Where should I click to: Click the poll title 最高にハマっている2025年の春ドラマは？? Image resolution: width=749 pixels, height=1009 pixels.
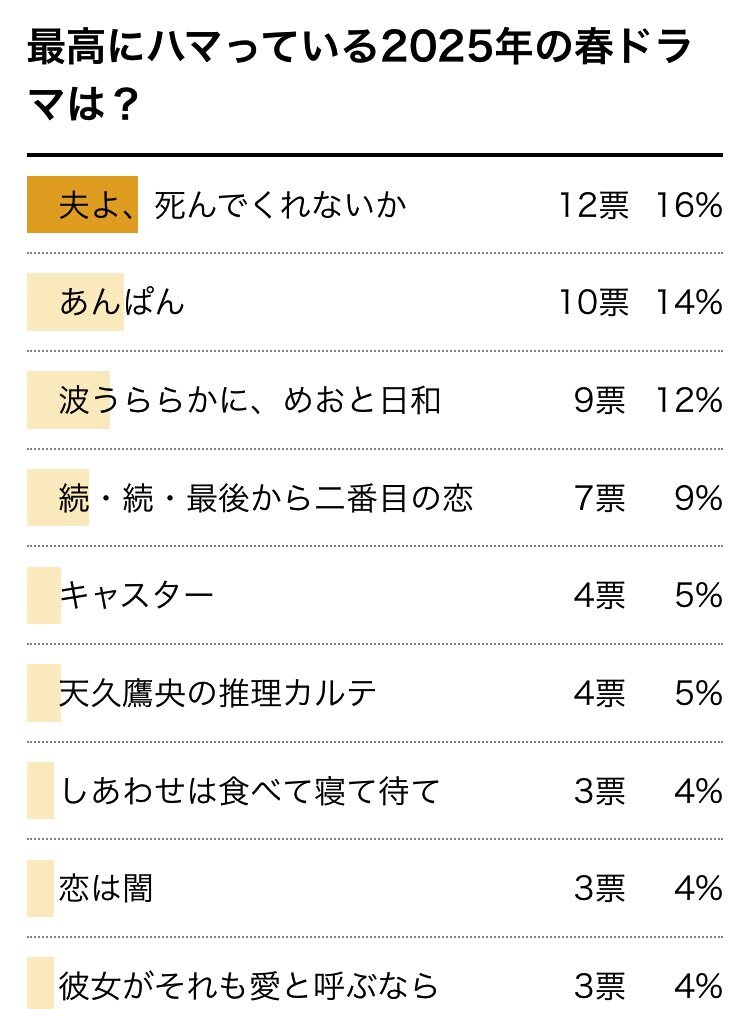pos(359,75)
